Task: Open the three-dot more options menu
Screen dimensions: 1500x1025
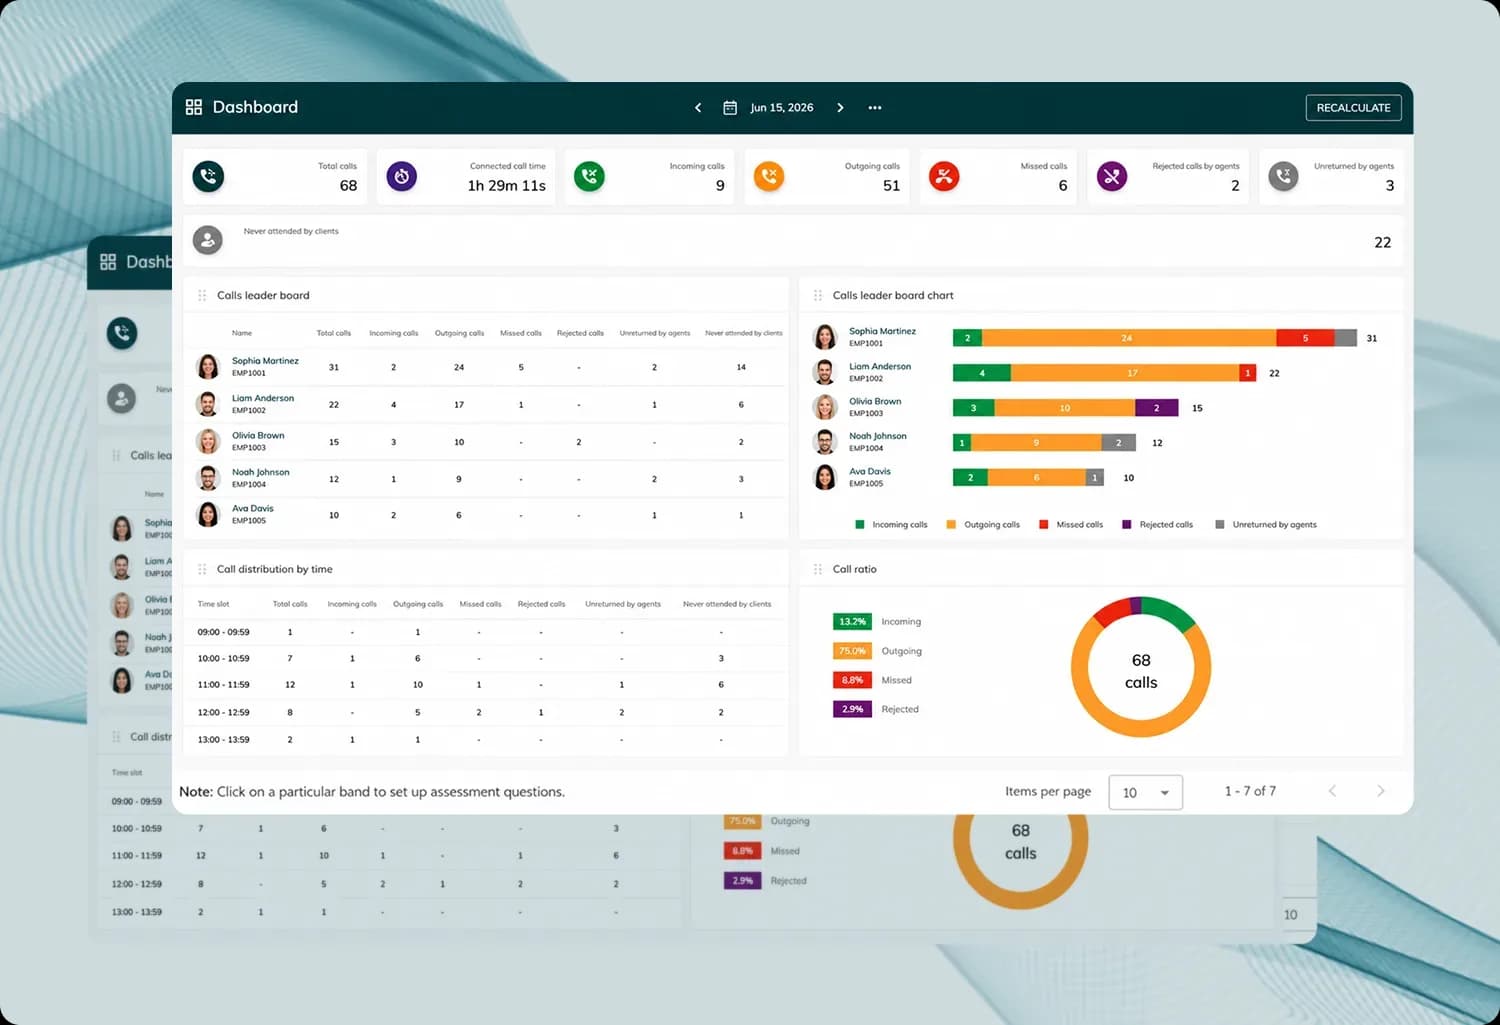Action: click(x=875, y=108)
